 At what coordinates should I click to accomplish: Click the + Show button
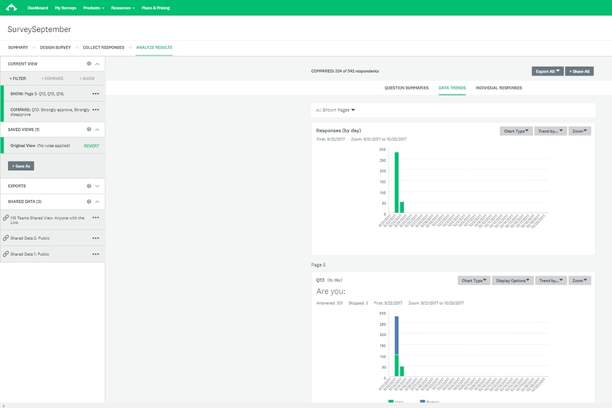87,78
